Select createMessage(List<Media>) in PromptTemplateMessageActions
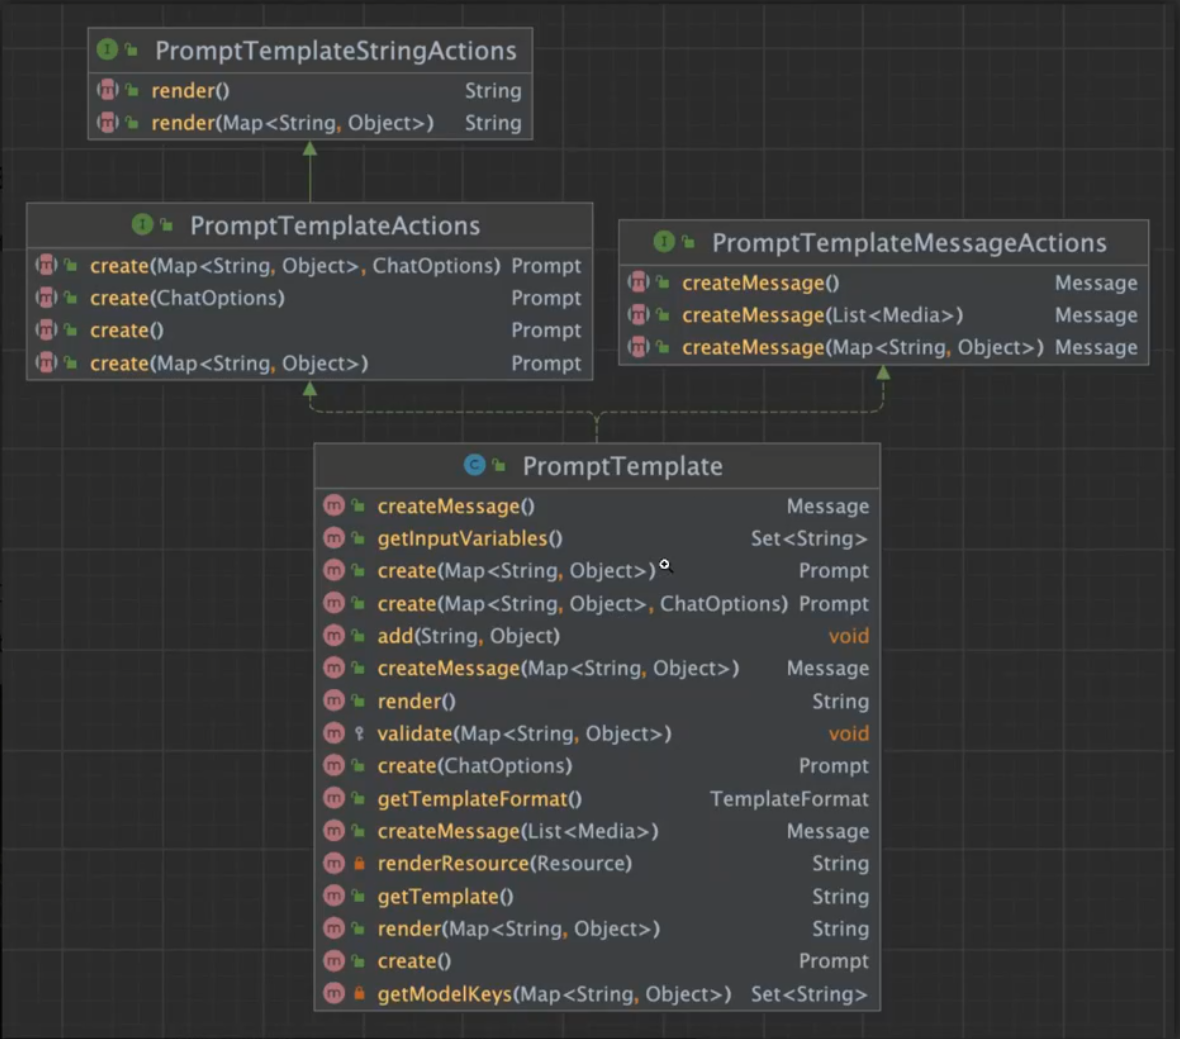The width and height of the screenshot is (1180, 1039). pos(822,315)
